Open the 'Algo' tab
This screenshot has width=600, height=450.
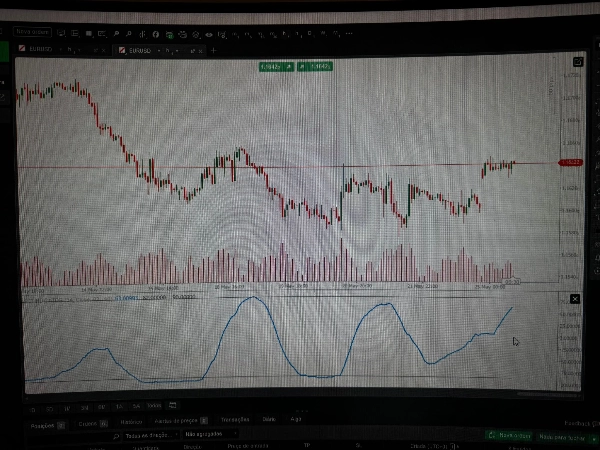[x=295, y=419]
